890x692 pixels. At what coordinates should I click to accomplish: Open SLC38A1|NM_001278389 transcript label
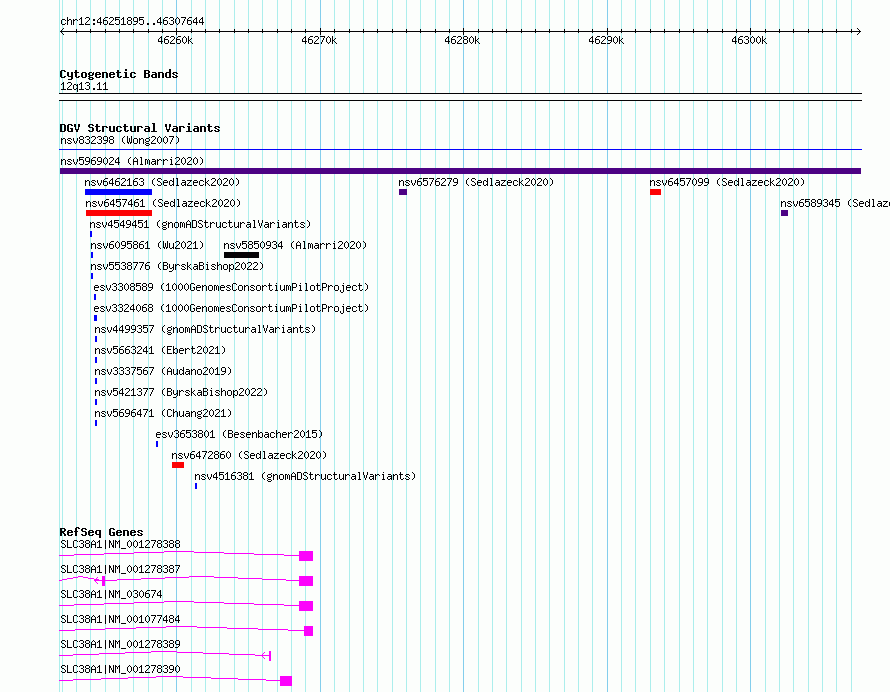[x=120, y=644]
